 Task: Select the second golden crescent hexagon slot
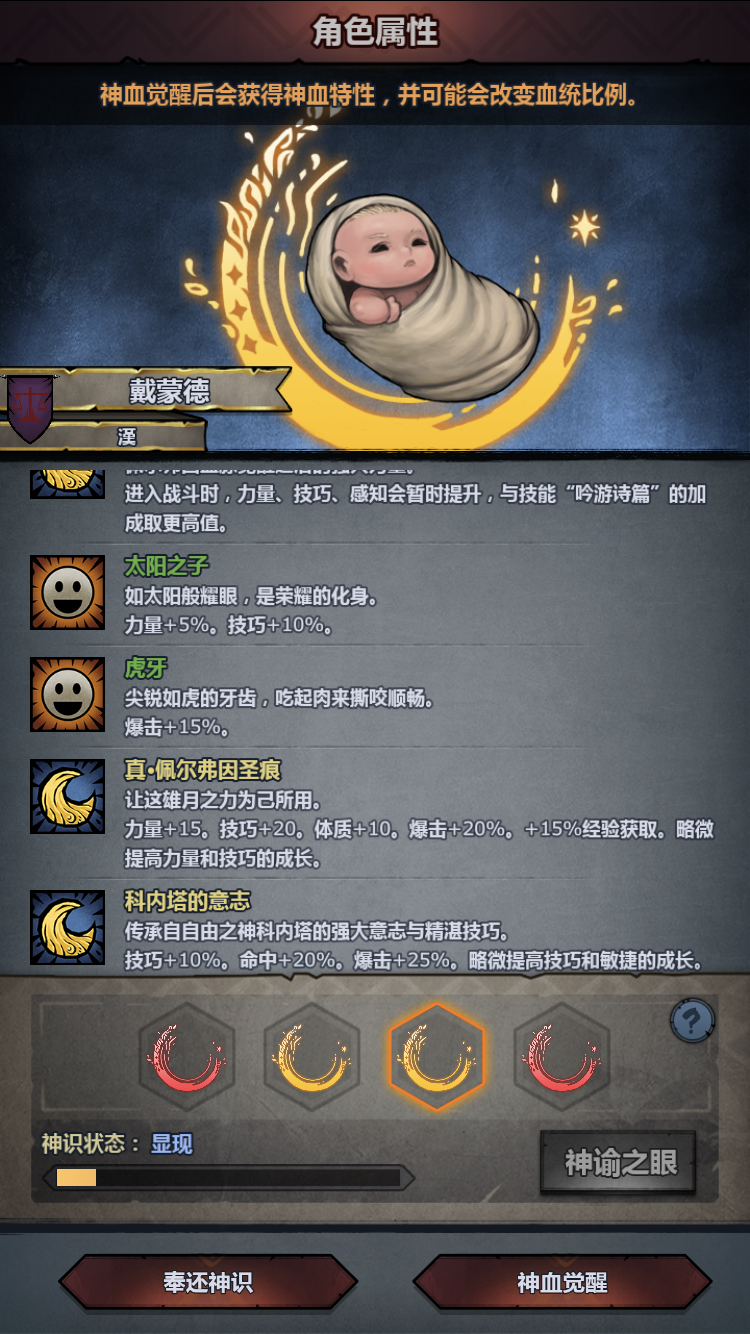coord(312,1057)
